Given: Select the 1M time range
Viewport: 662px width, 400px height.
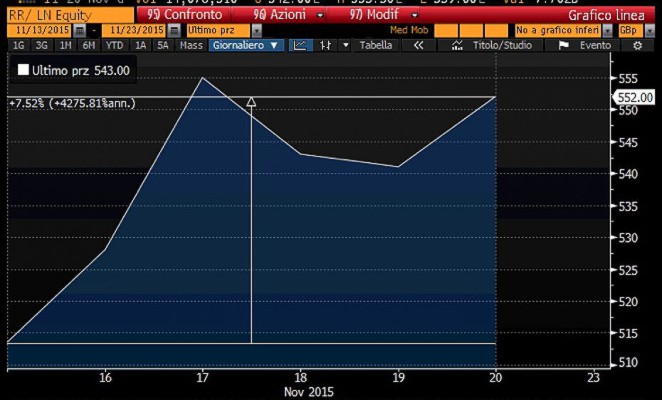Looking at the screenshot, I should (x=64, y=45).
